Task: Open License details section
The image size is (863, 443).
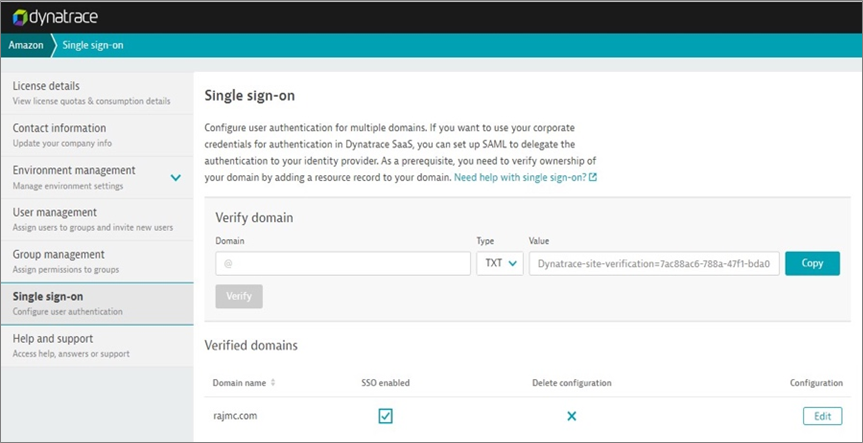Action: point(97,93)
